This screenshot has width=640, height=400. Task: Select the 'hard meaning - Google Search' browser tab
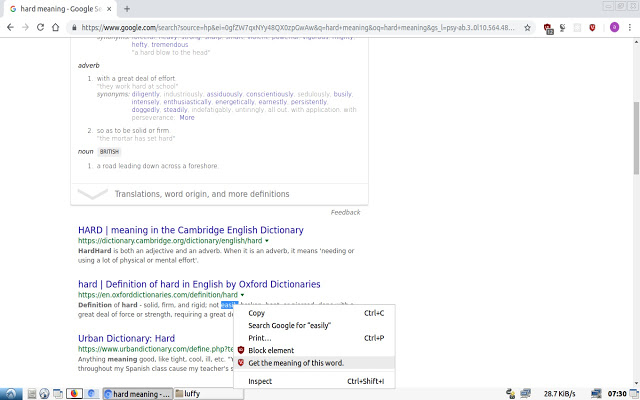coord(60,9)
